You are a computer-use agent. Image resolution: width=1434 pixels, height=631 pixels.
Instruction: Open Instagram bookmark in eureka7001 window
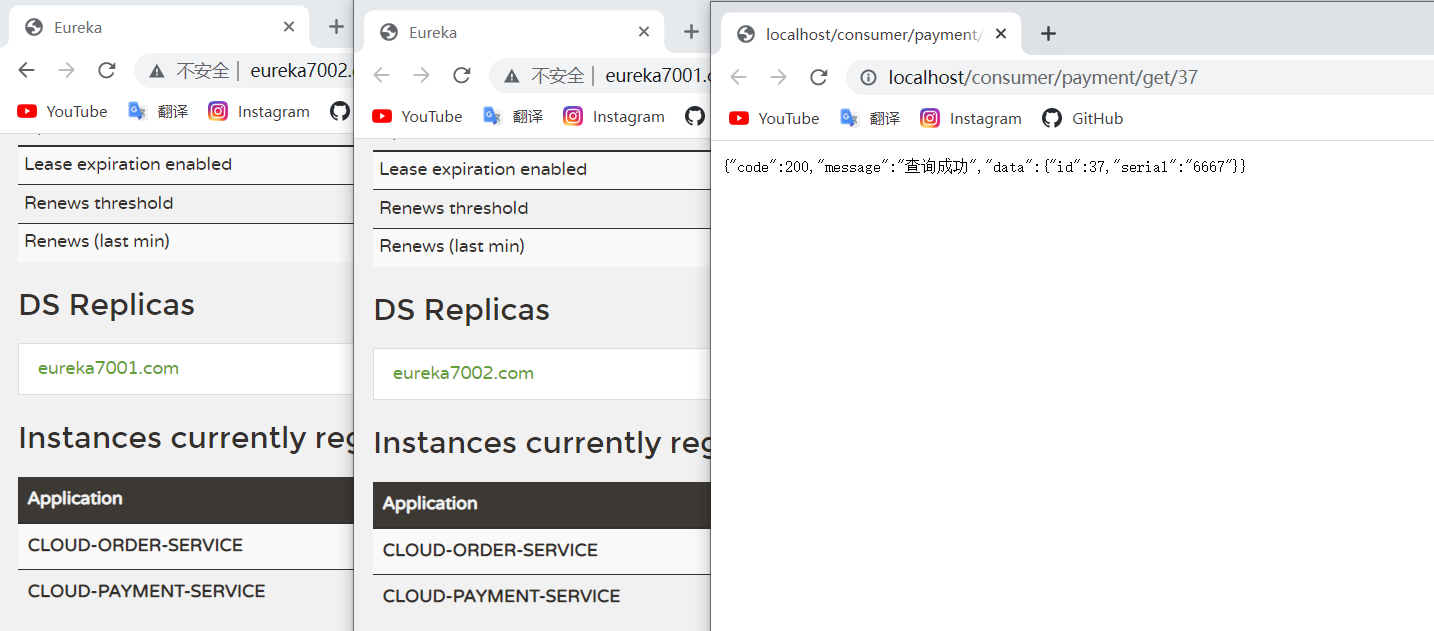tap(614, 116)
